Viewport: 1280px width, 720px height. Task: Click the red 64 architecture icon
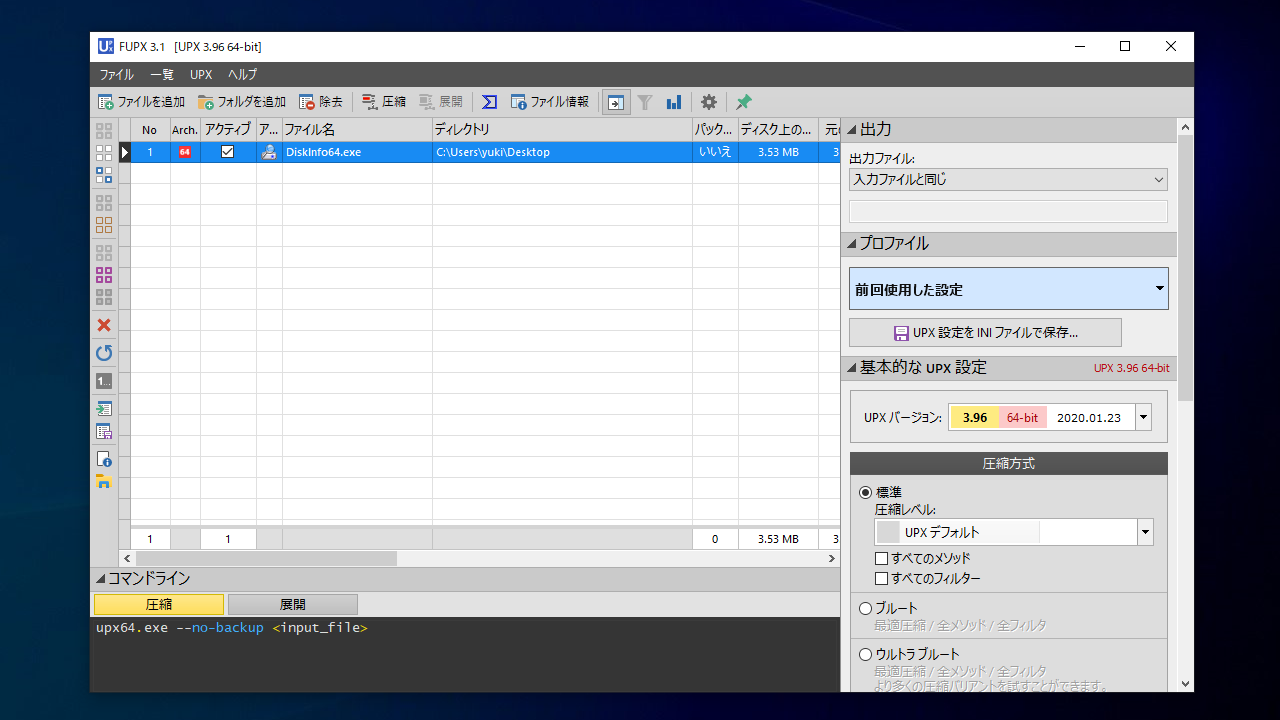pos(185,152)
